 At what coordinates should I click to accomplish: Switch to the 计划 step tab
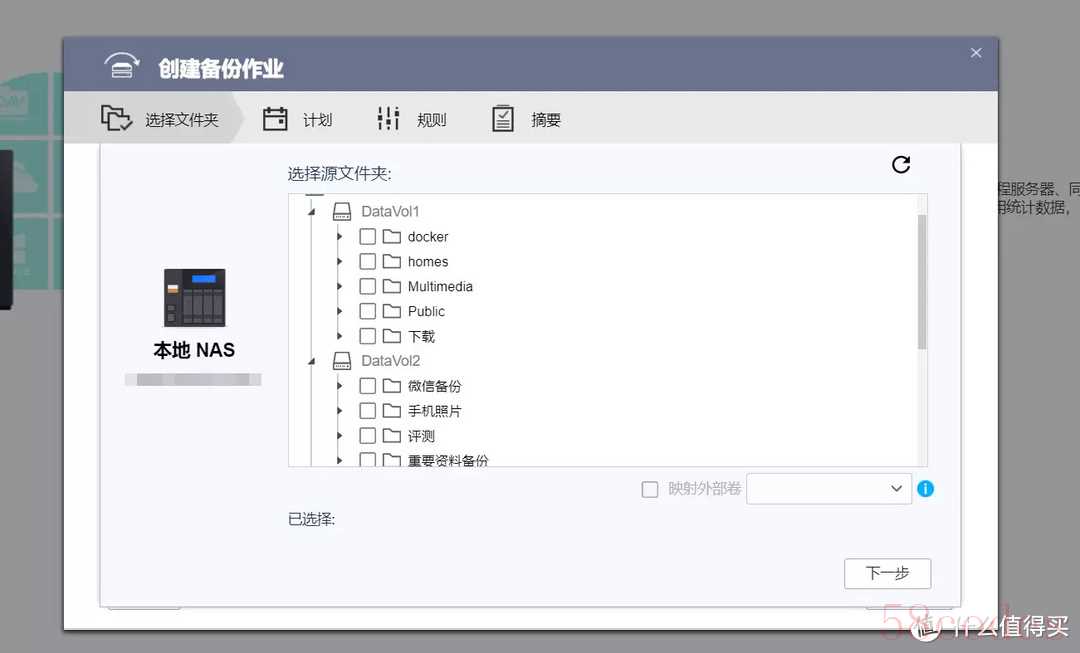tap(298, 119)
